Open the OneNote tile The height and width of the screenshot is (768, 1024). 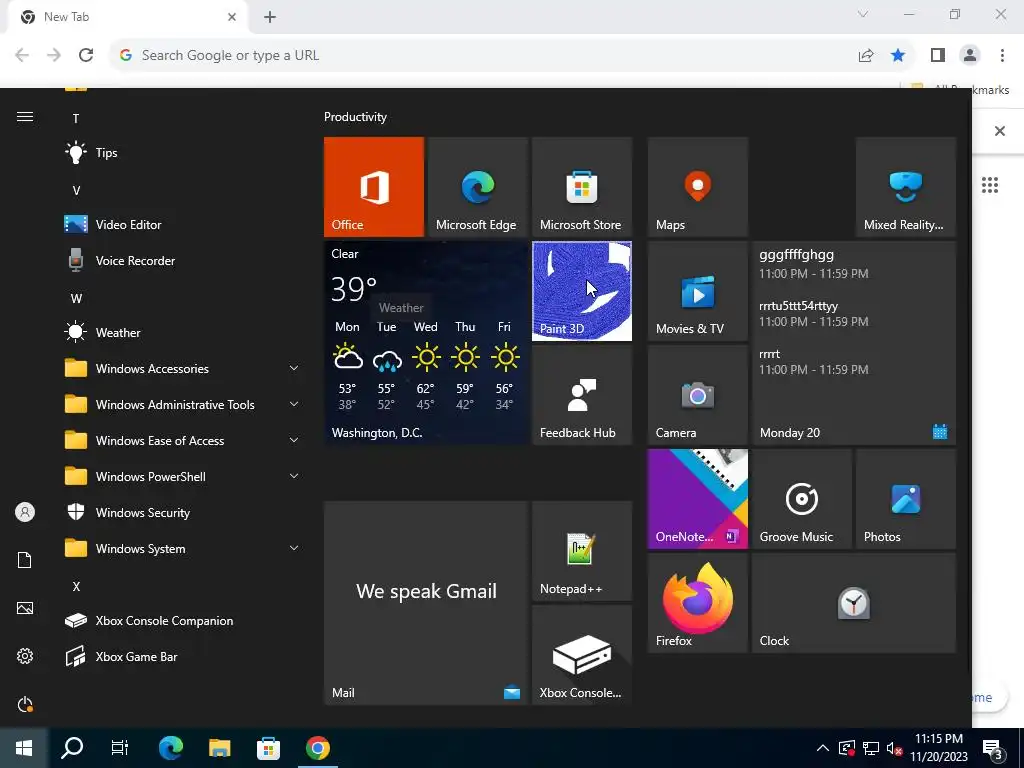697,499
